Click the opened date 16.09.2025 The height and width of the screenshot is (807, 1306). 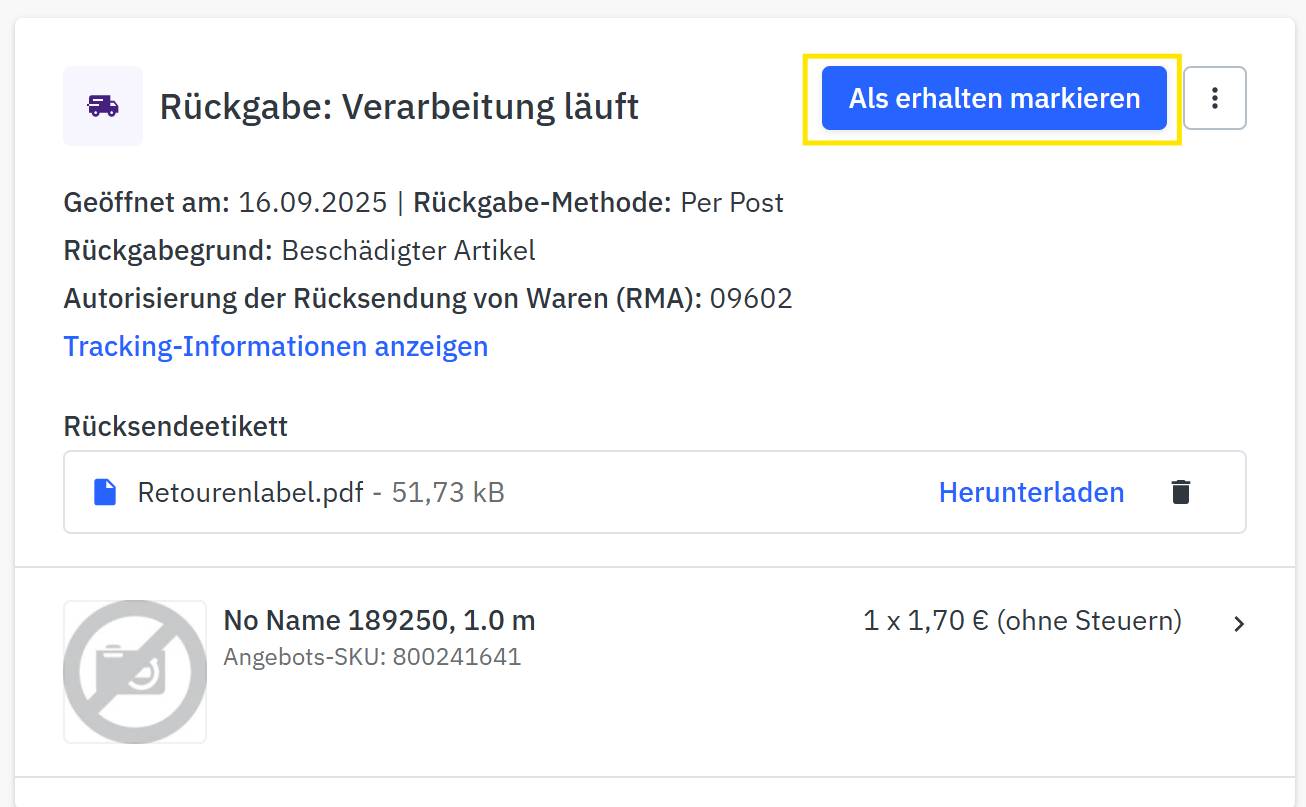[312, 202]
